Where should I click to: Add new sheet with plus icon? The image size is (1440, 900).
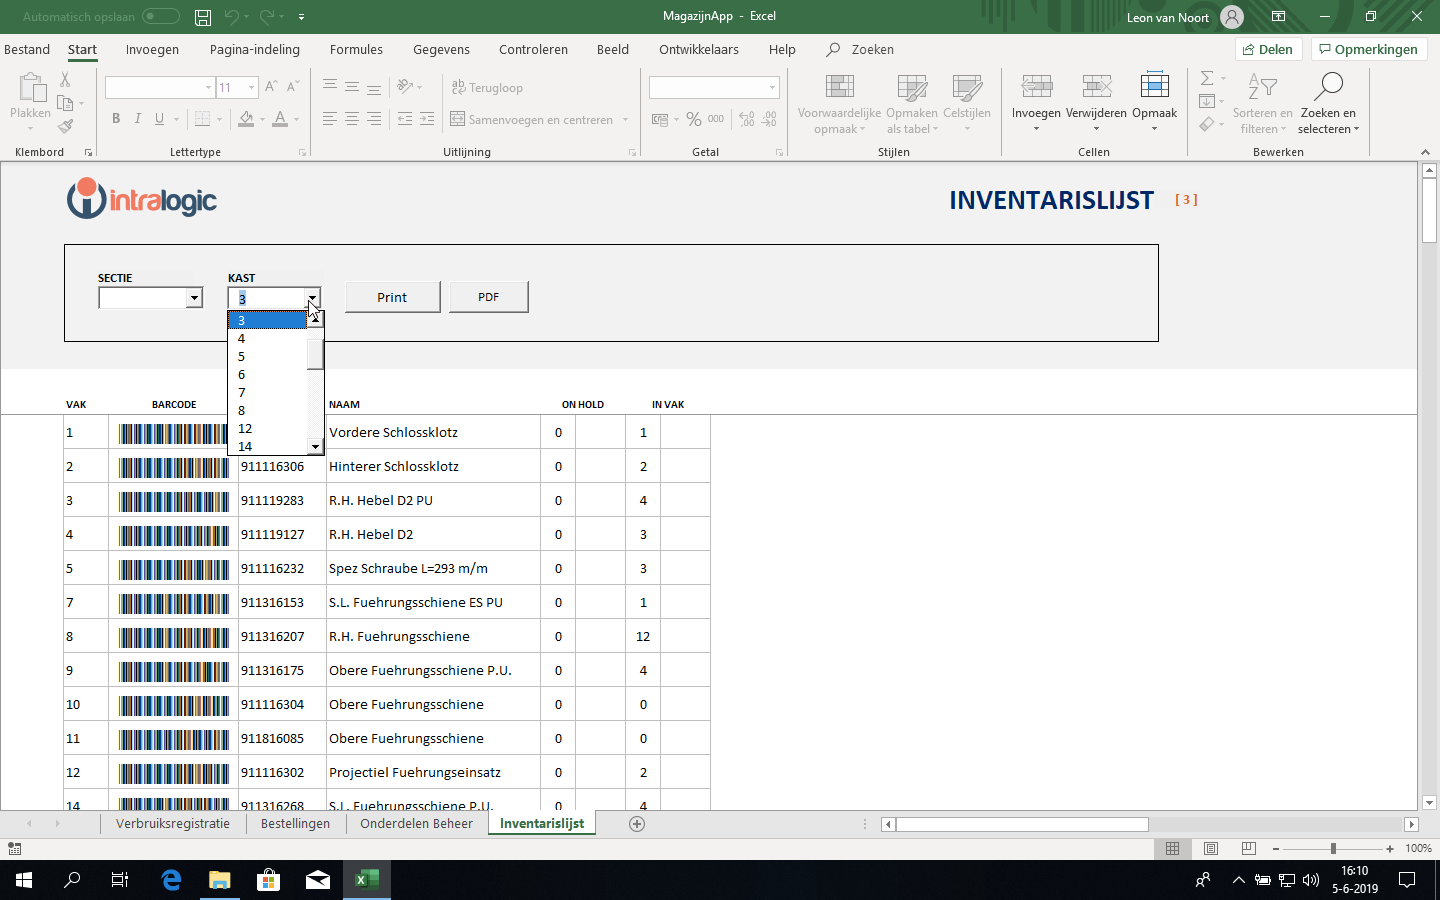pos(637,824)
